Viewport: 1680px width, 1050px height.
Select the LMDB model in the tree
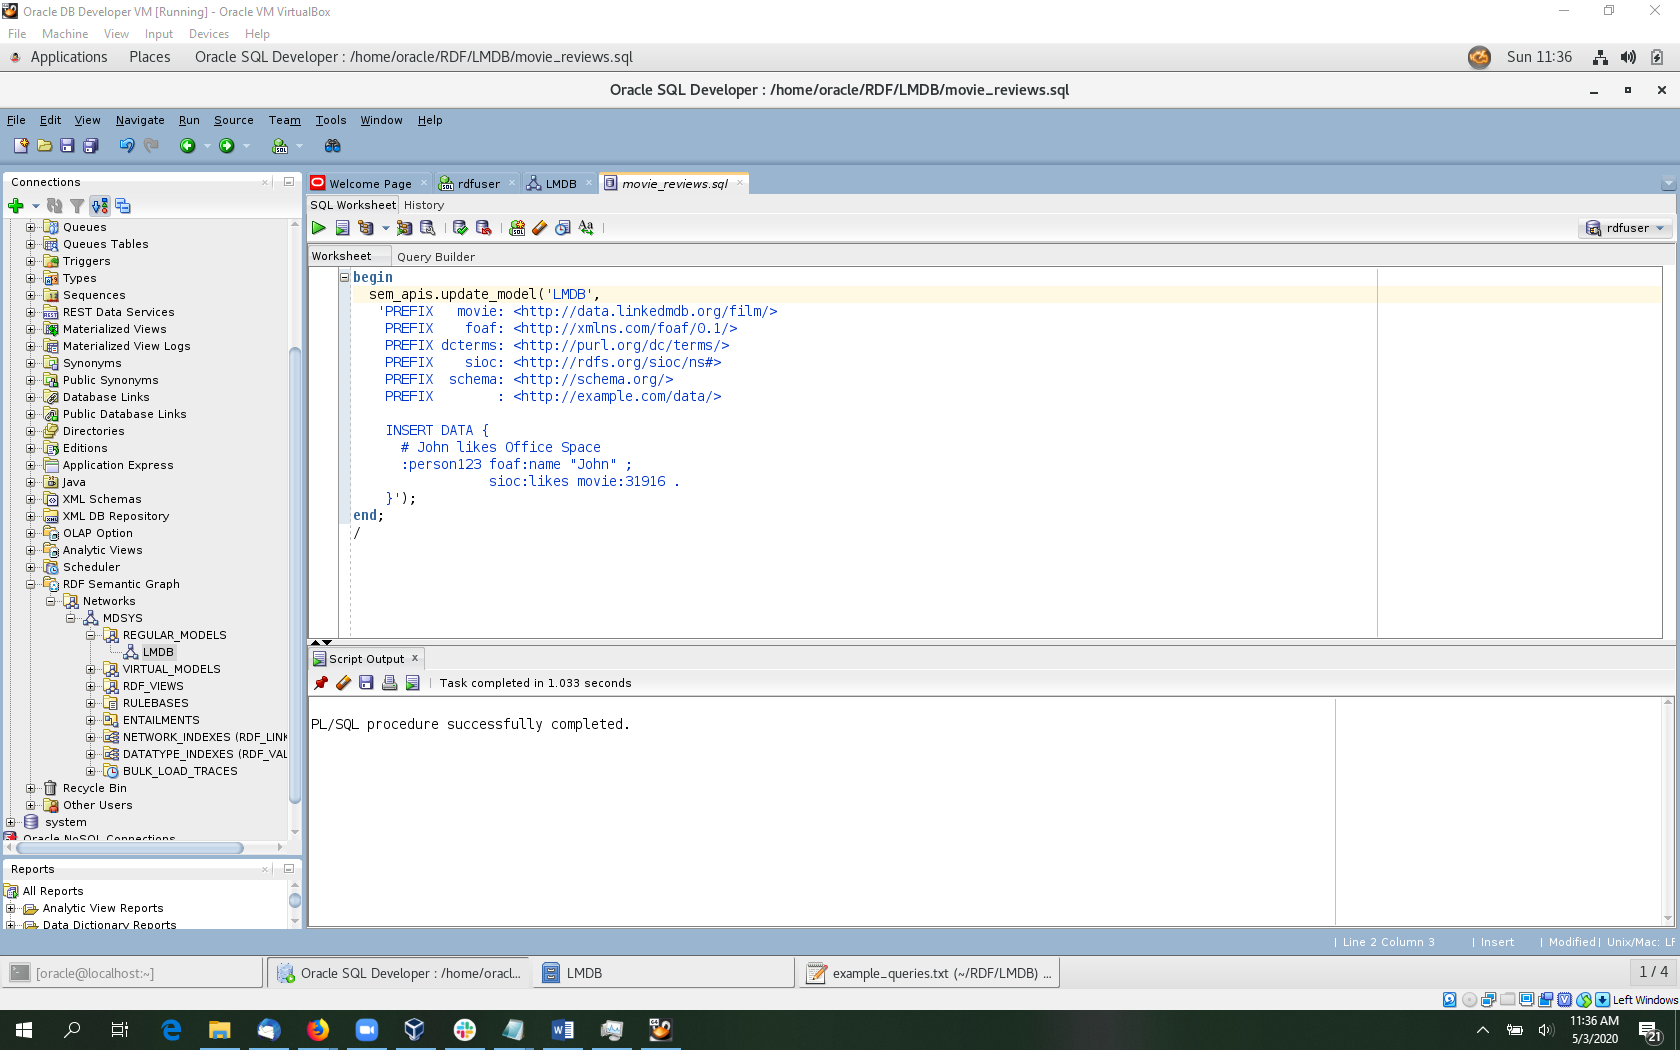157,652
